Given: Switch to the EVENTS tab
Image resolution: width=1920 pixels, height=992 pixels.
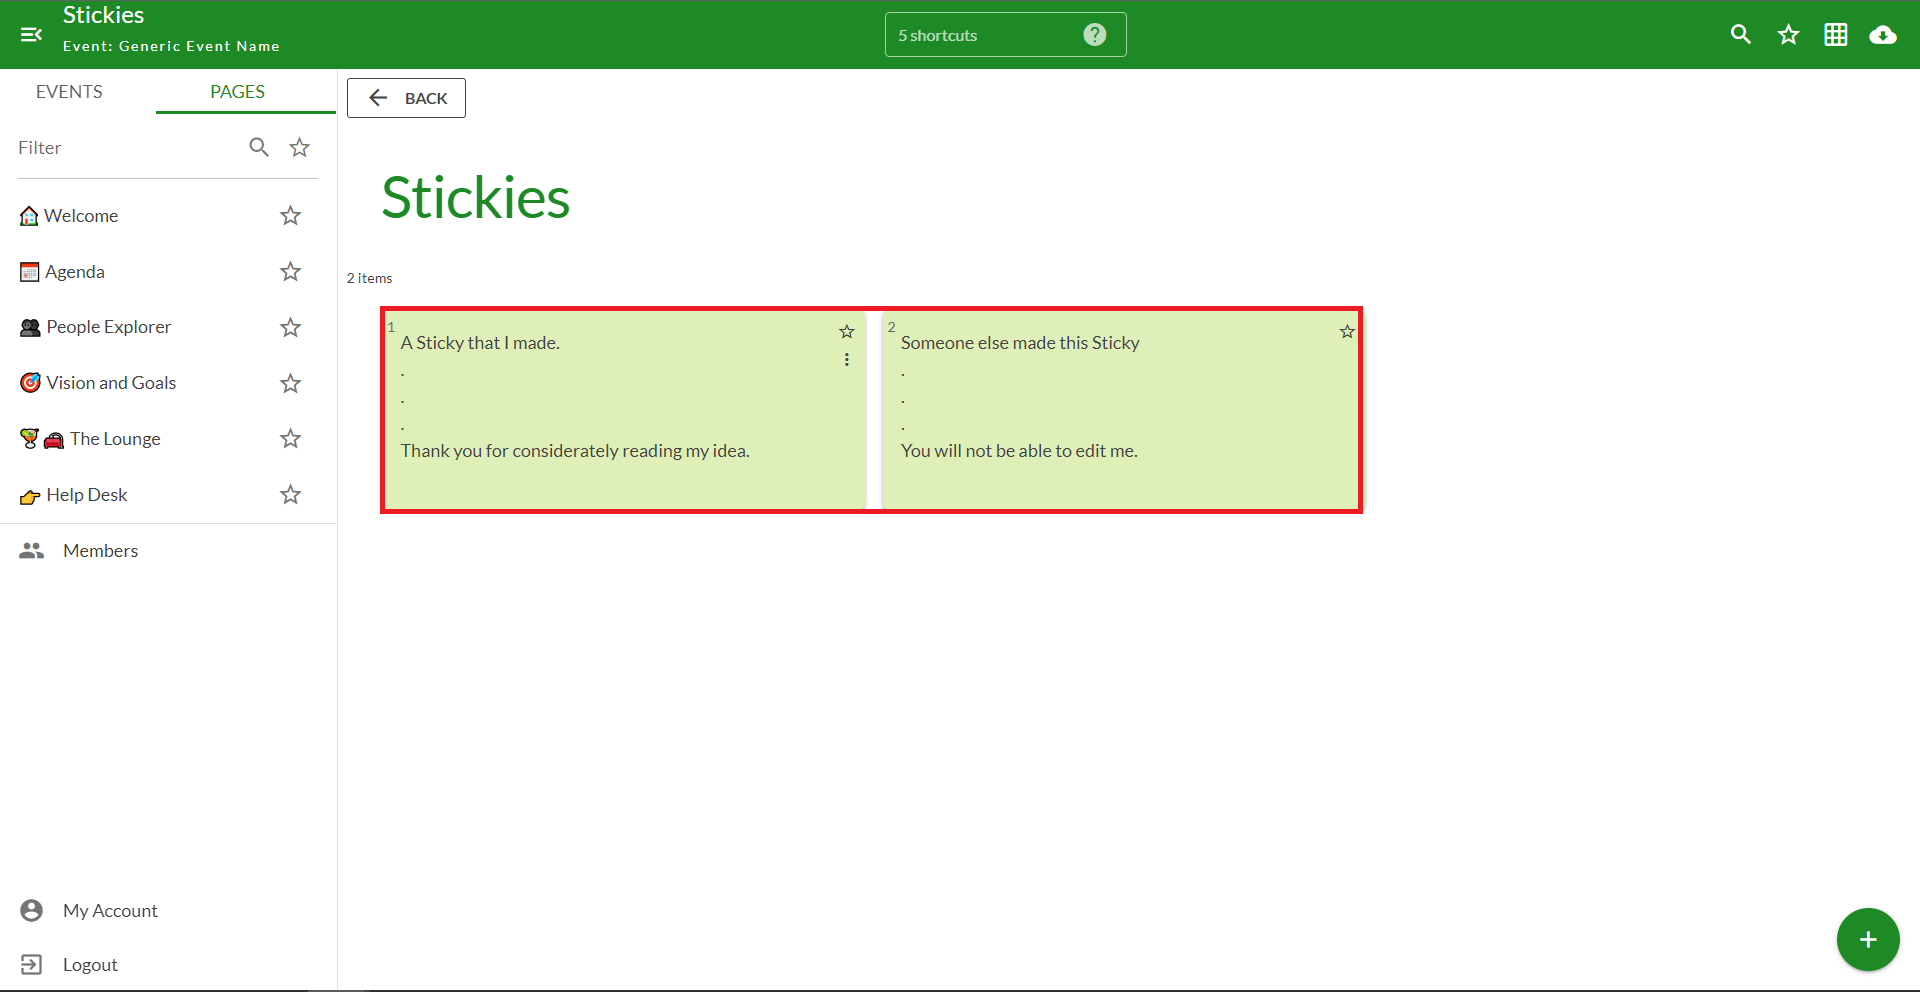Looking at the screenshot, I should pyautogui.click(x=69, y=92).
